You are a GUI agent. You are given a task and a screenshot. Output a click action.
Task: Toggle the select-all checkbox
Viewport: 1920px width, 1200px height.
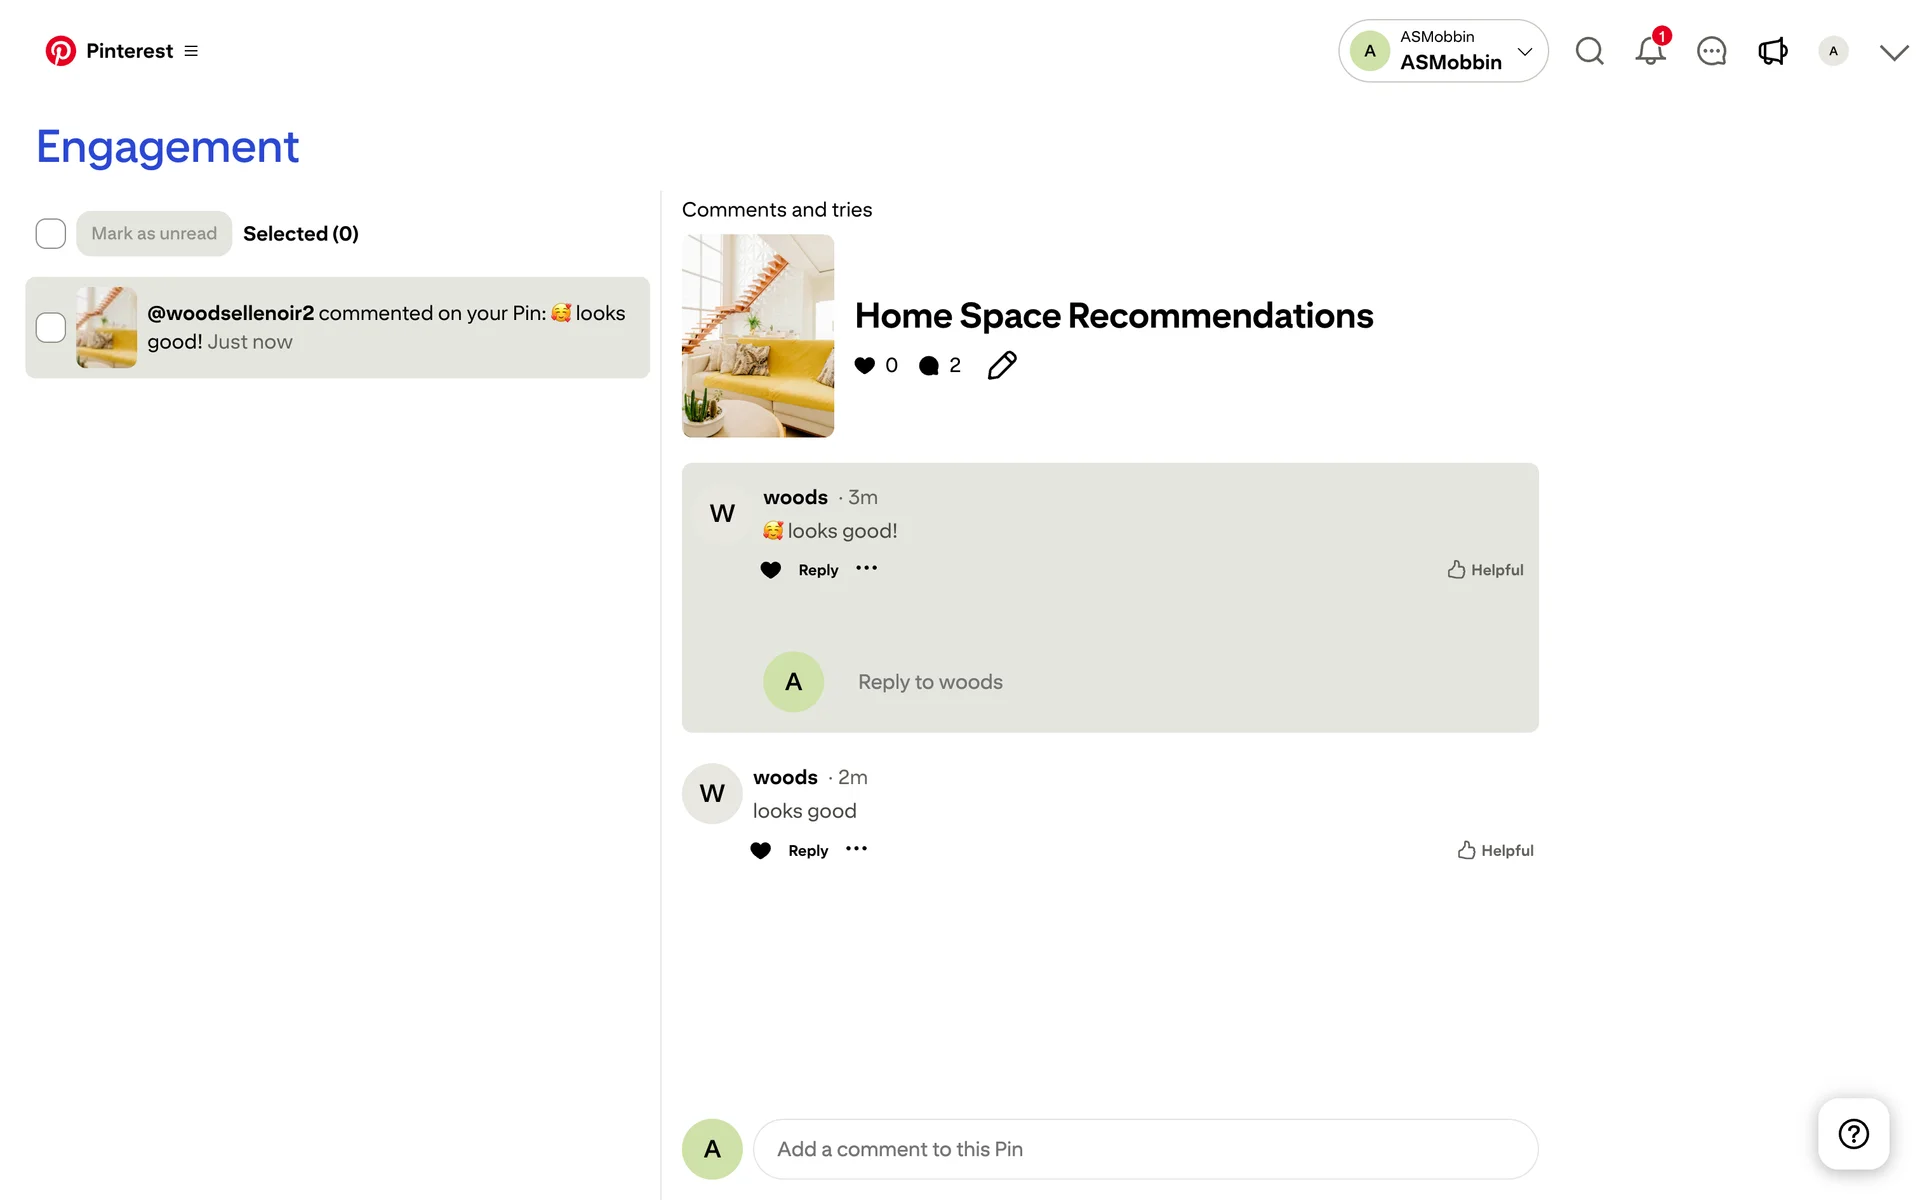click(51, 234)
